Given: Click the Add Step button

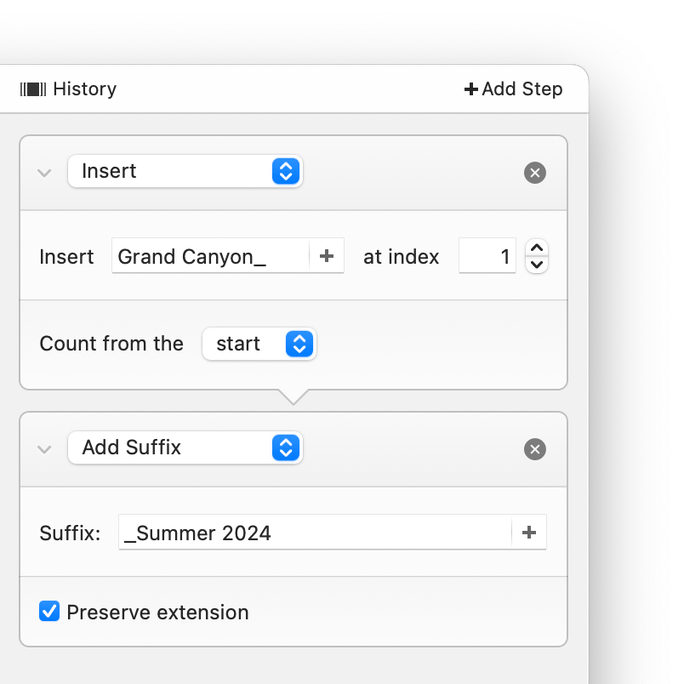Looking at the screenshot, I should tap(513, 89).
